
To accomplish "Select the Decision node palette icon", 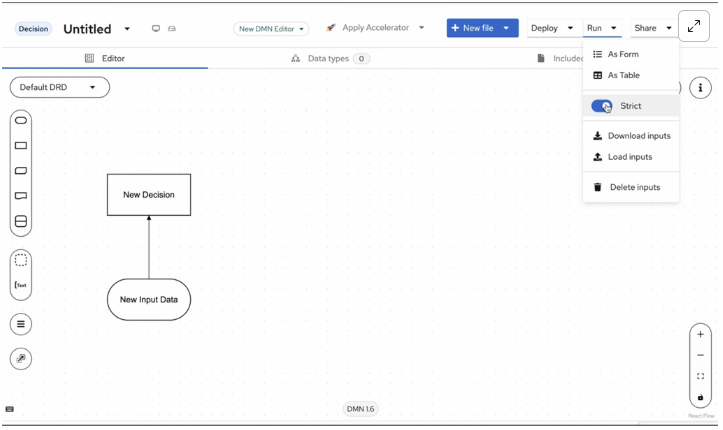I will click(x=21, y=146).
